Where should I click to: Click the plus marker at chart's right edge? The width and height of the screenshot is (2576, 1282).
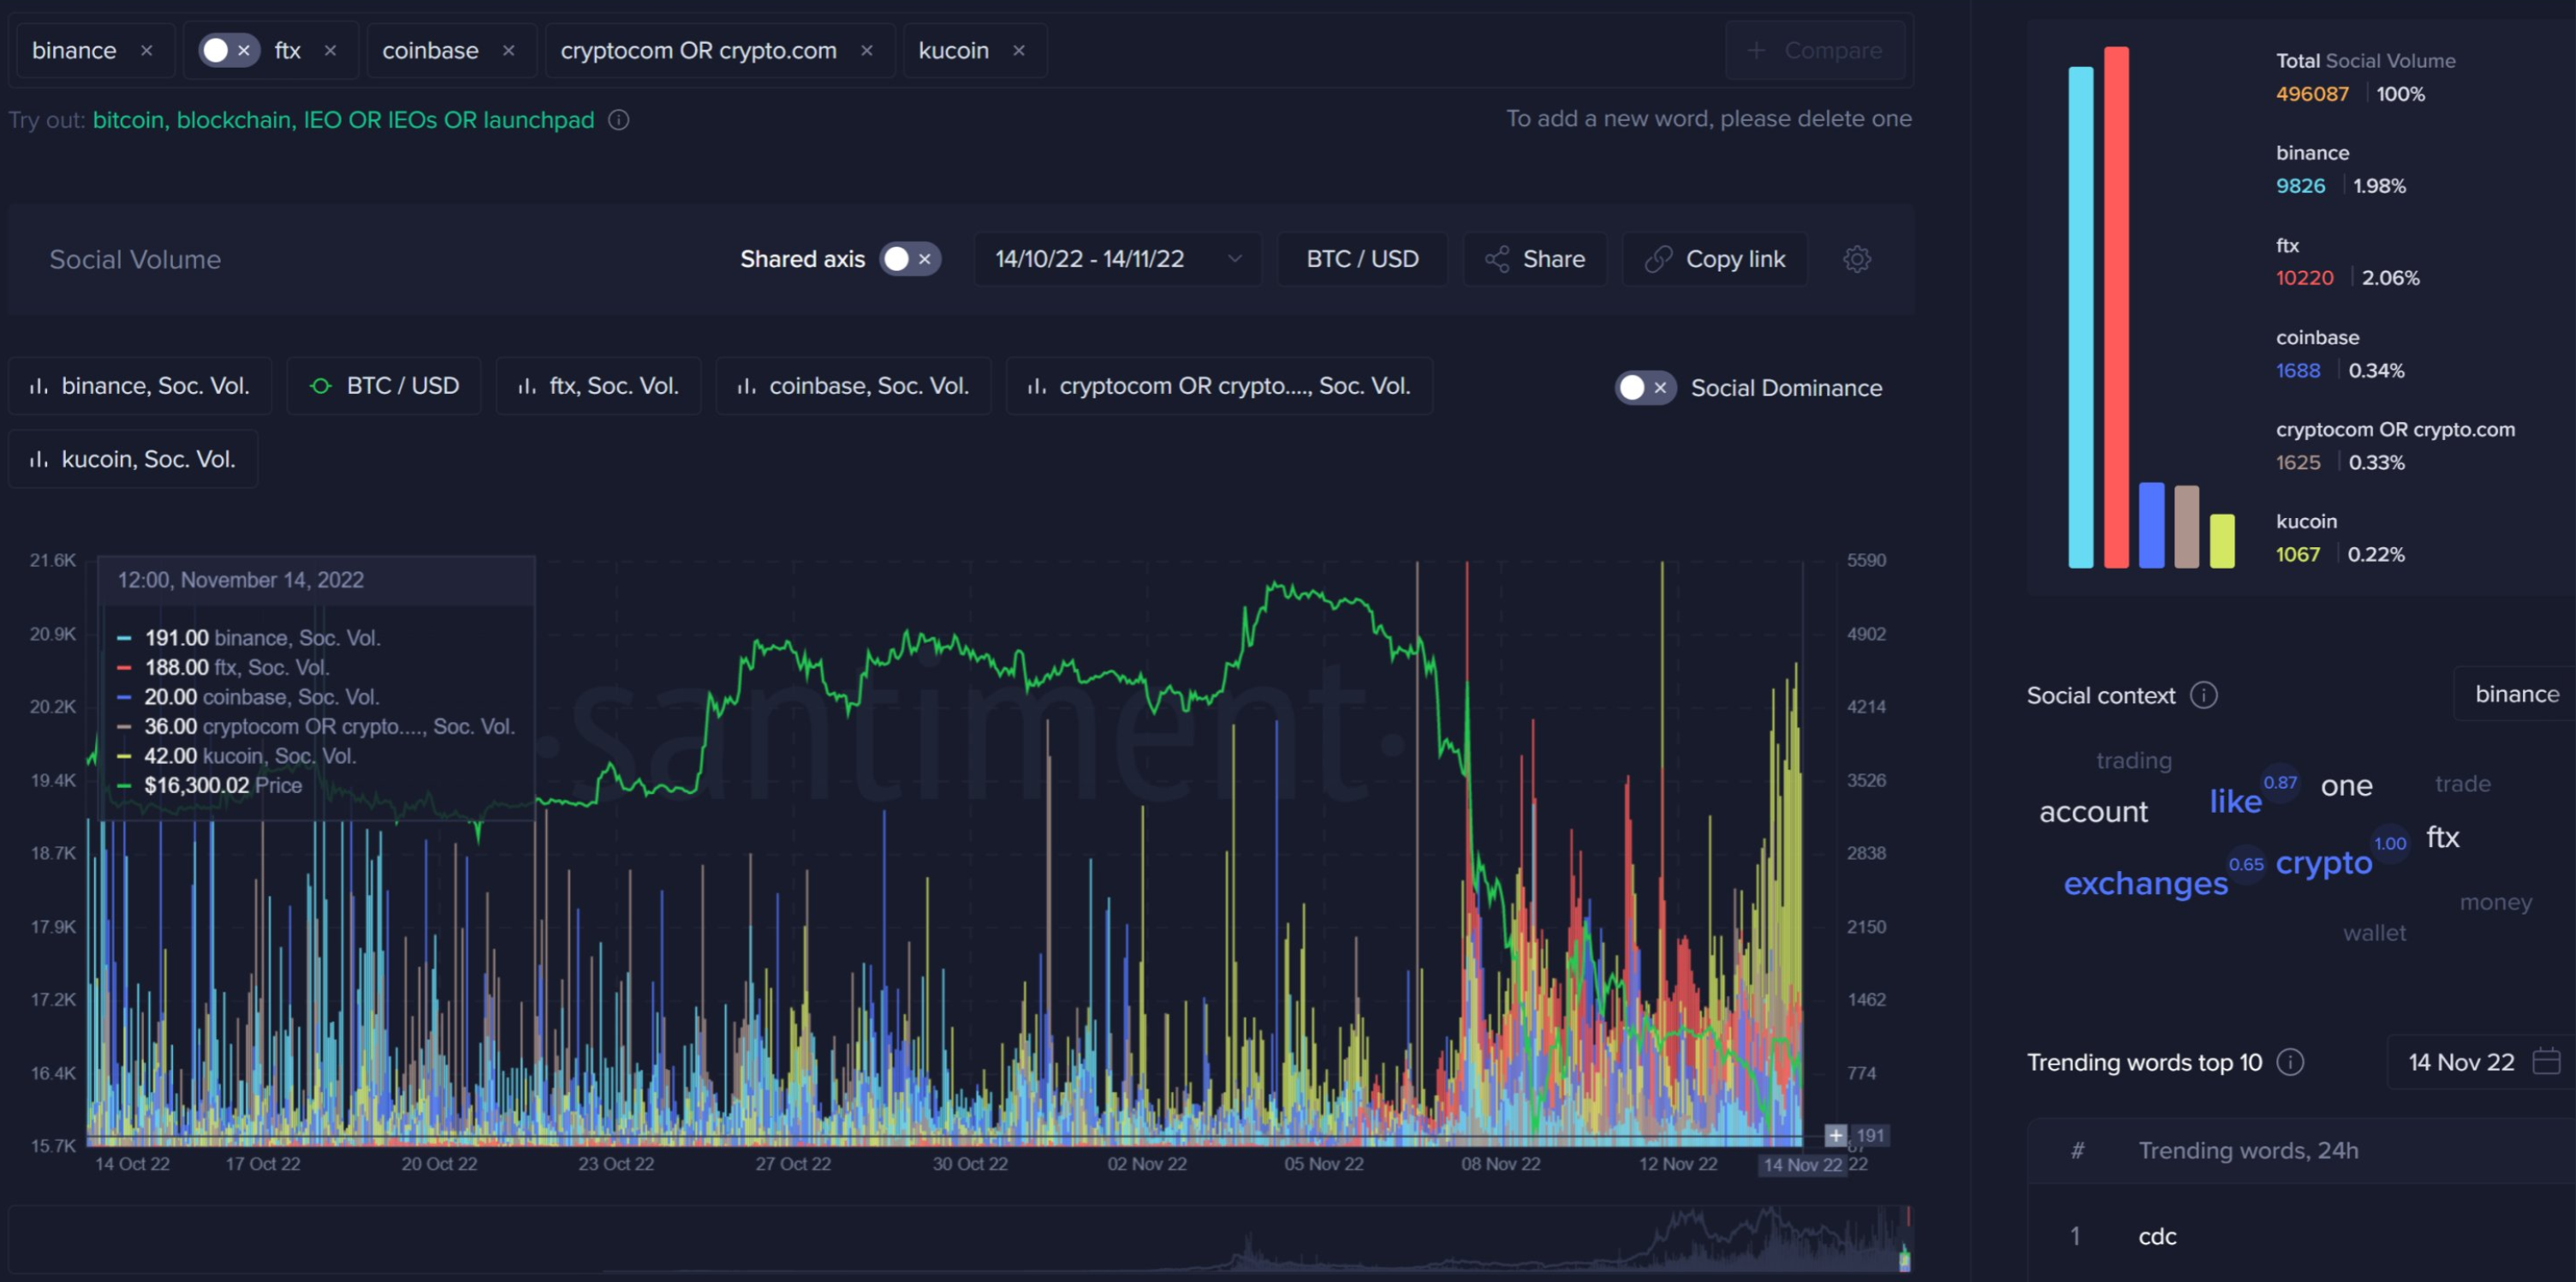tap(1835, 1135)
